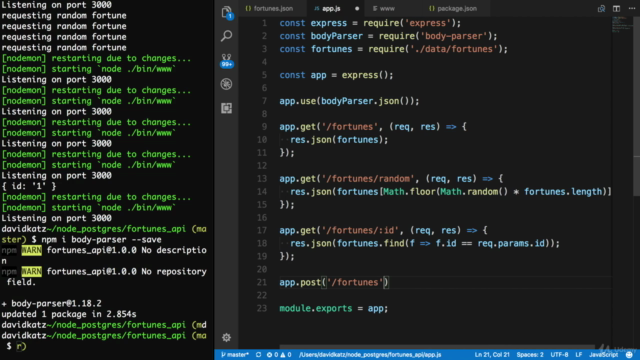Click line number 21 in gutter
This screenshot has height=360, width=640.
262,282
